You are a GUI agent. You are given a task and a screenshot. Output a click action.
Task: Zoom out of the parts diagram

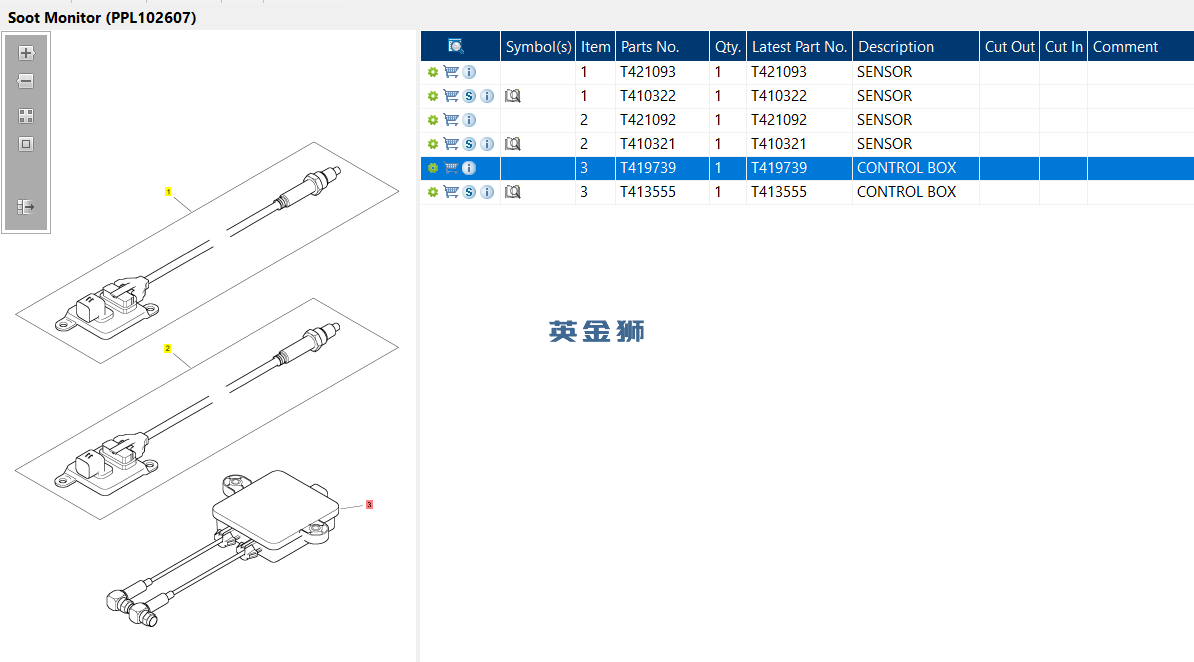click(26, 81)
